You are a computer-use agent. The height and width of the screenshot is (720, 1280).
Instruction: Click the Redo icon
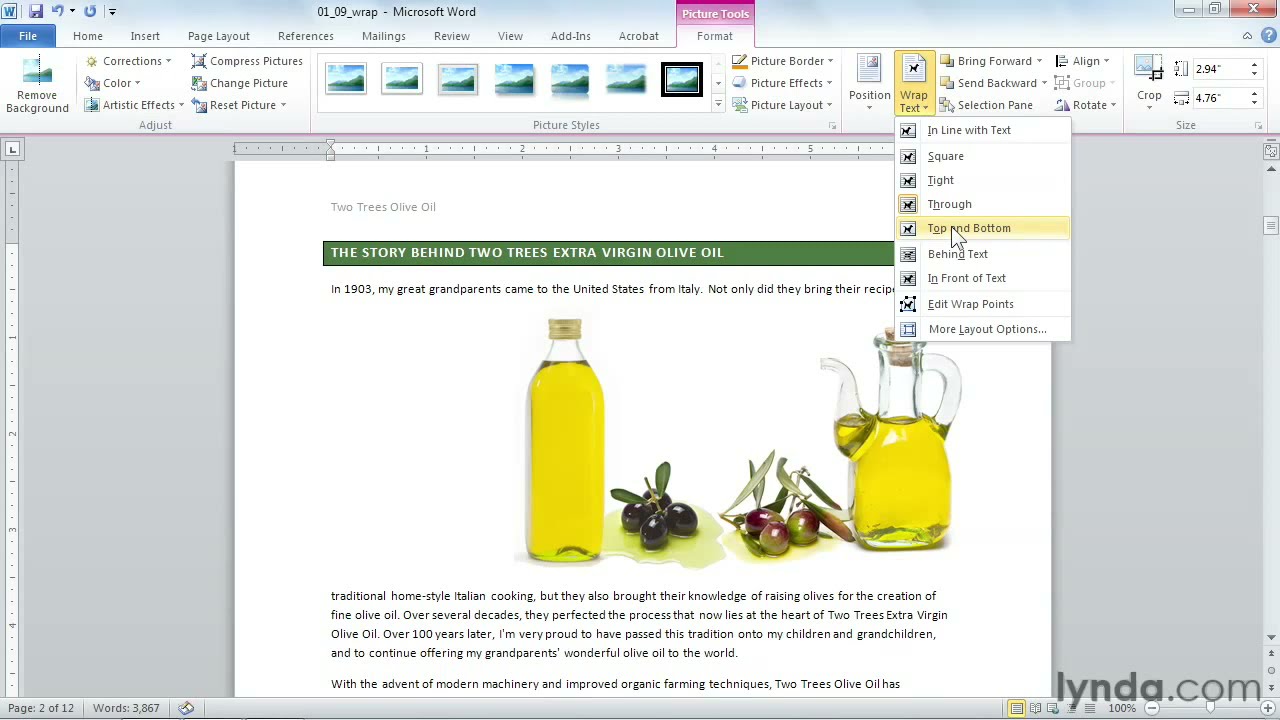click(x=90, y=11)
